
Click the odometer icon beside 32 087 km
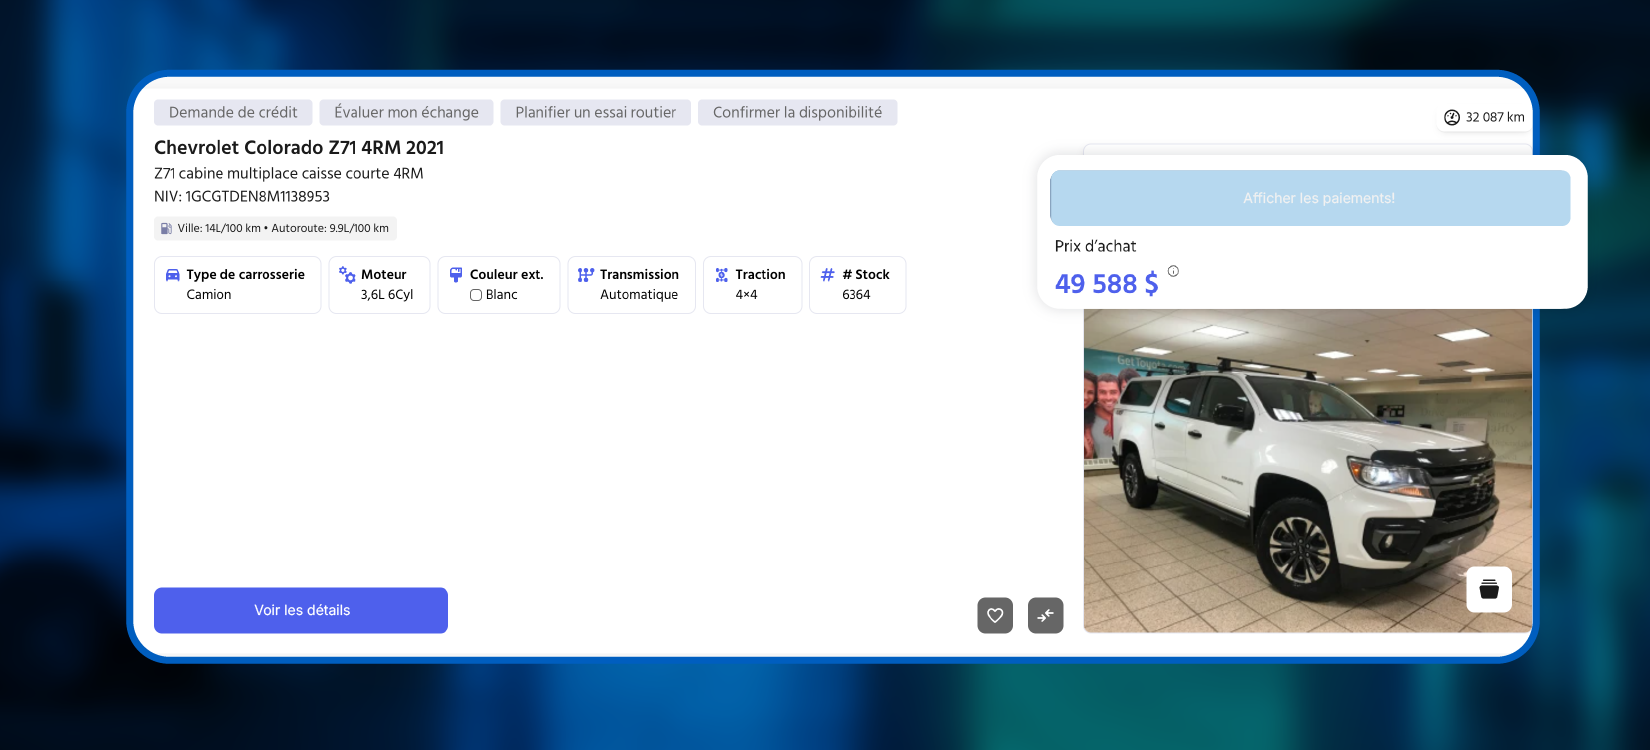point(1452,117)
